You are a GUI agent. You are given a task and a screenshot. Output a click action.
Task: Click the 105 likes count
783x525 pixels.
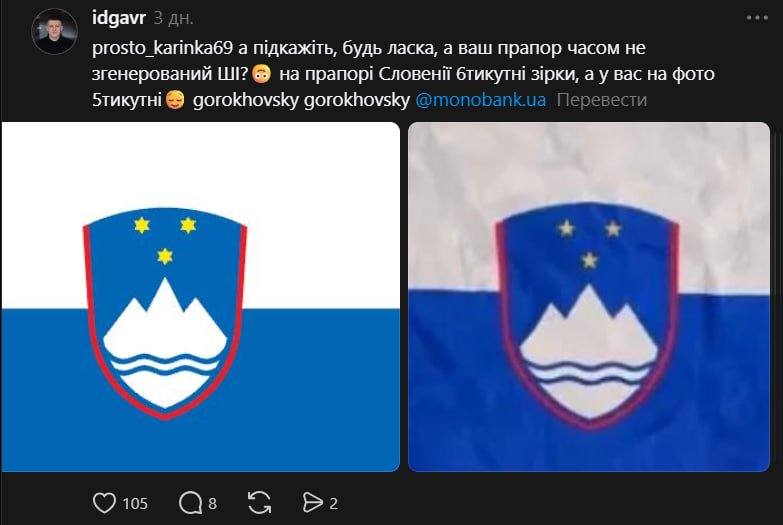coord(135,503)
